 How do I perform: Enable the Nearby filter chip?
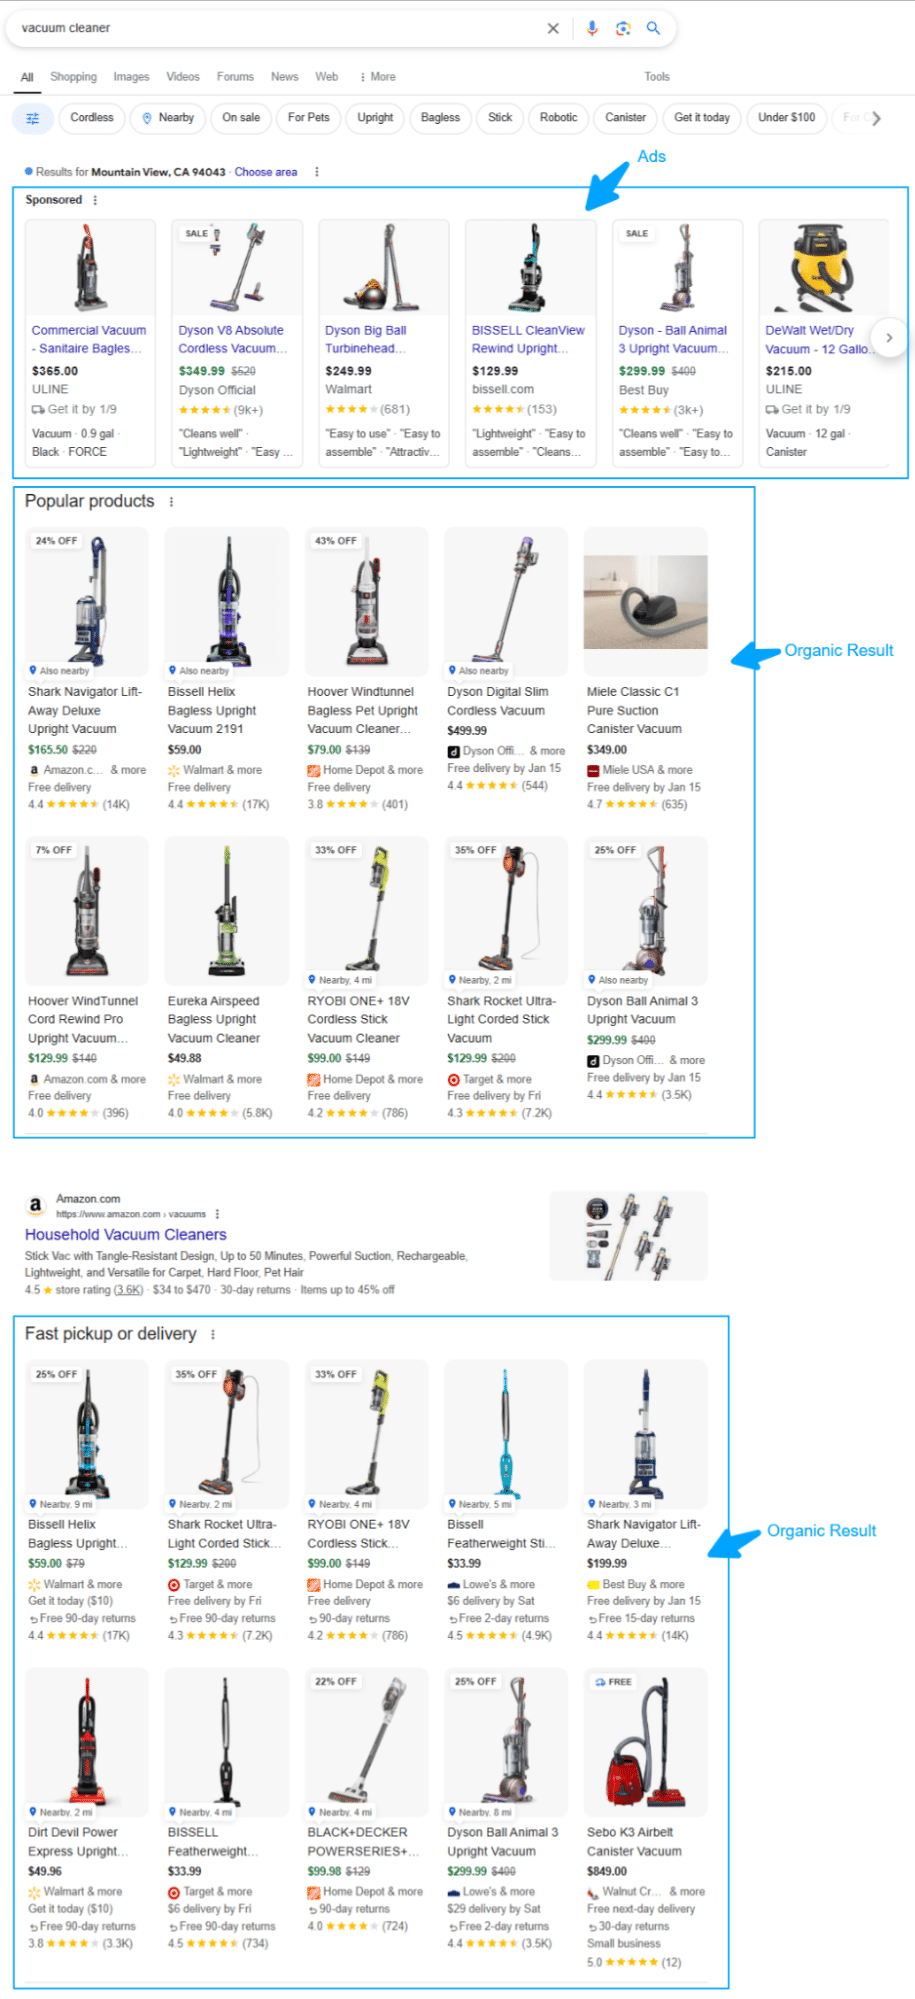(x=168, y=118)
